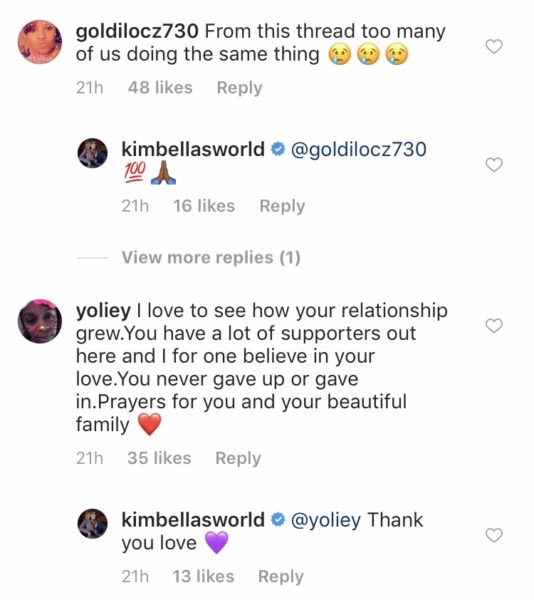View the 35 likes list
This screenshot has height=600, width=534.
(159, 458)
